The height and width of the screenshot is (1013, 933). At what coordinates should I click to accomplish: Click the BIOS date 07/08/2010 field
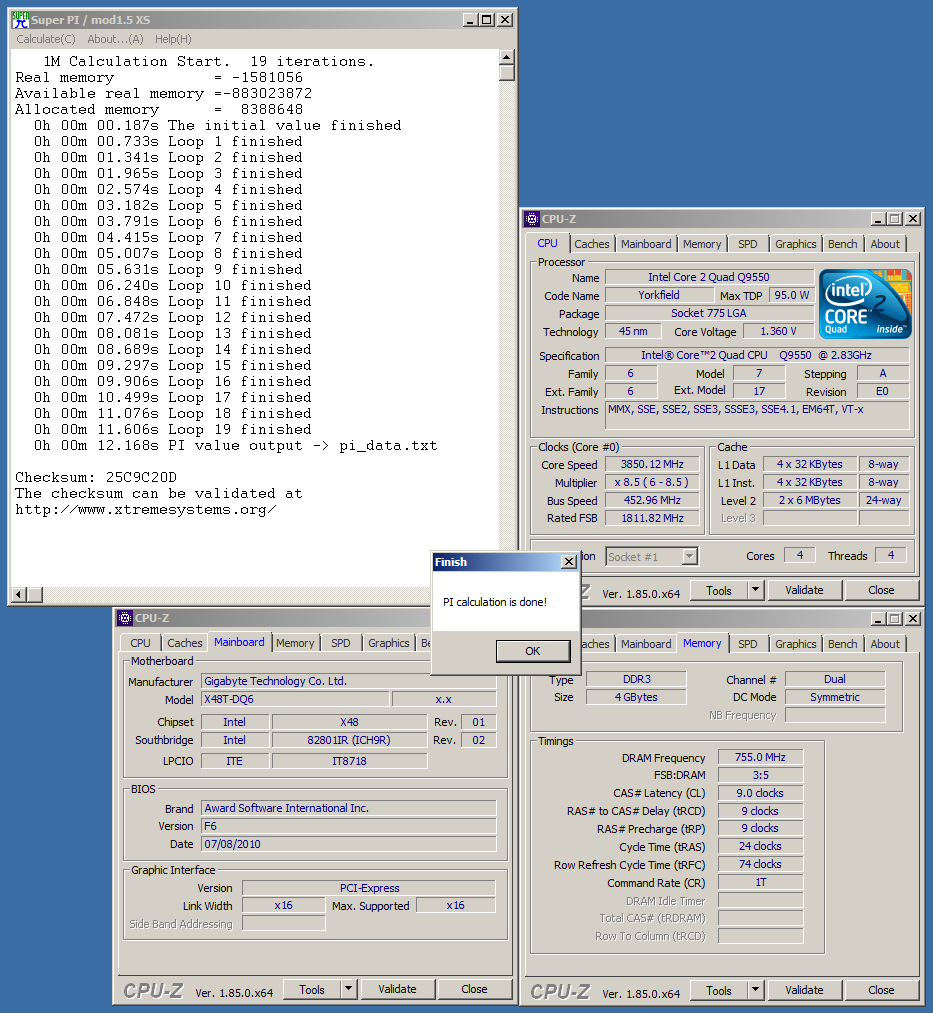349,844
